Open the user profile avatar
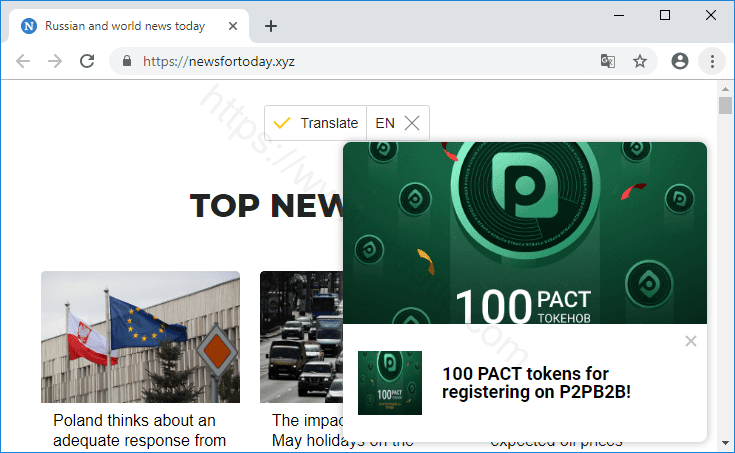The width and height of the screenshot is (735, 453). click(x=680, y=61)
